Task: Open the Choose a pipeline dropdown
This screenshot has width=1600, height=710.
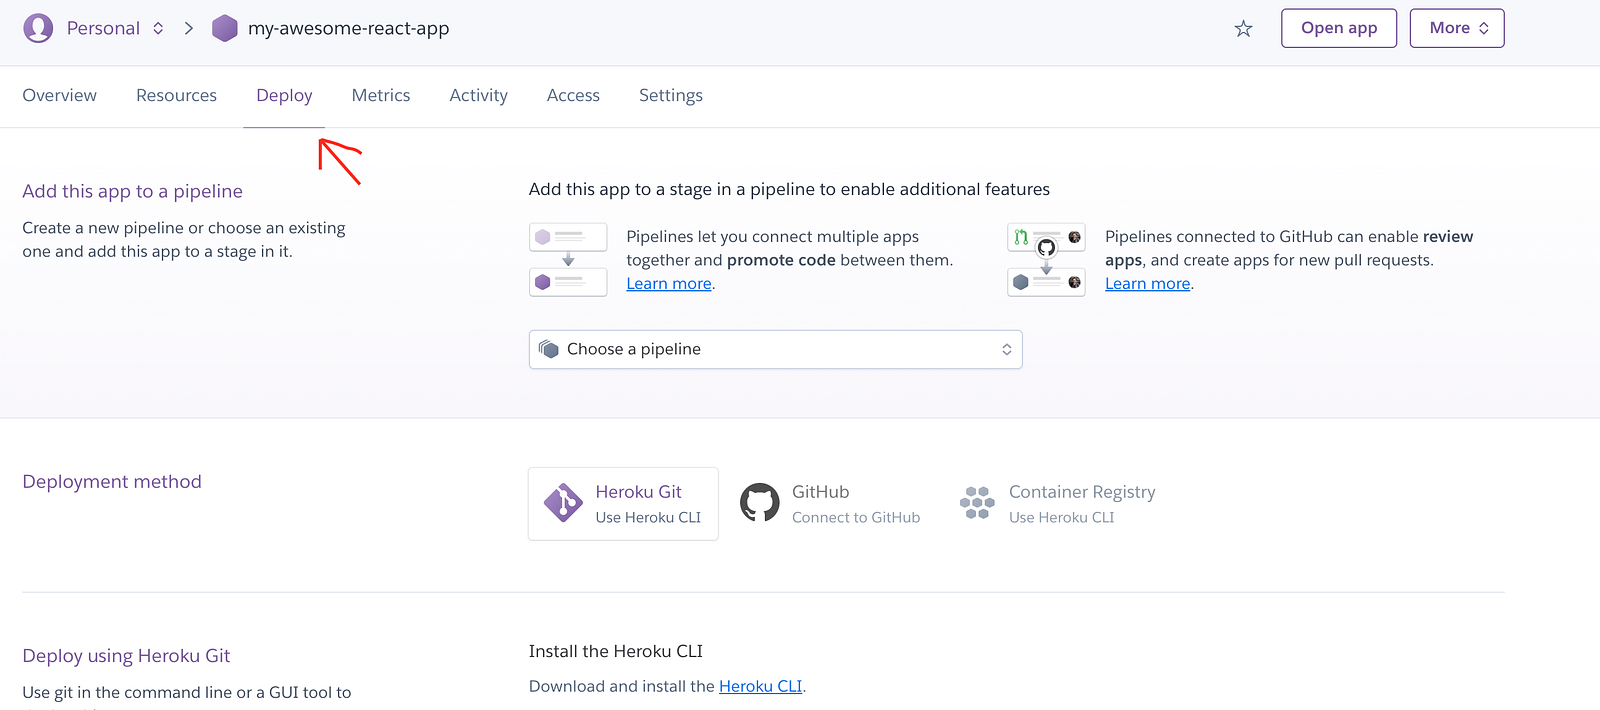Action: pos(775,349)
